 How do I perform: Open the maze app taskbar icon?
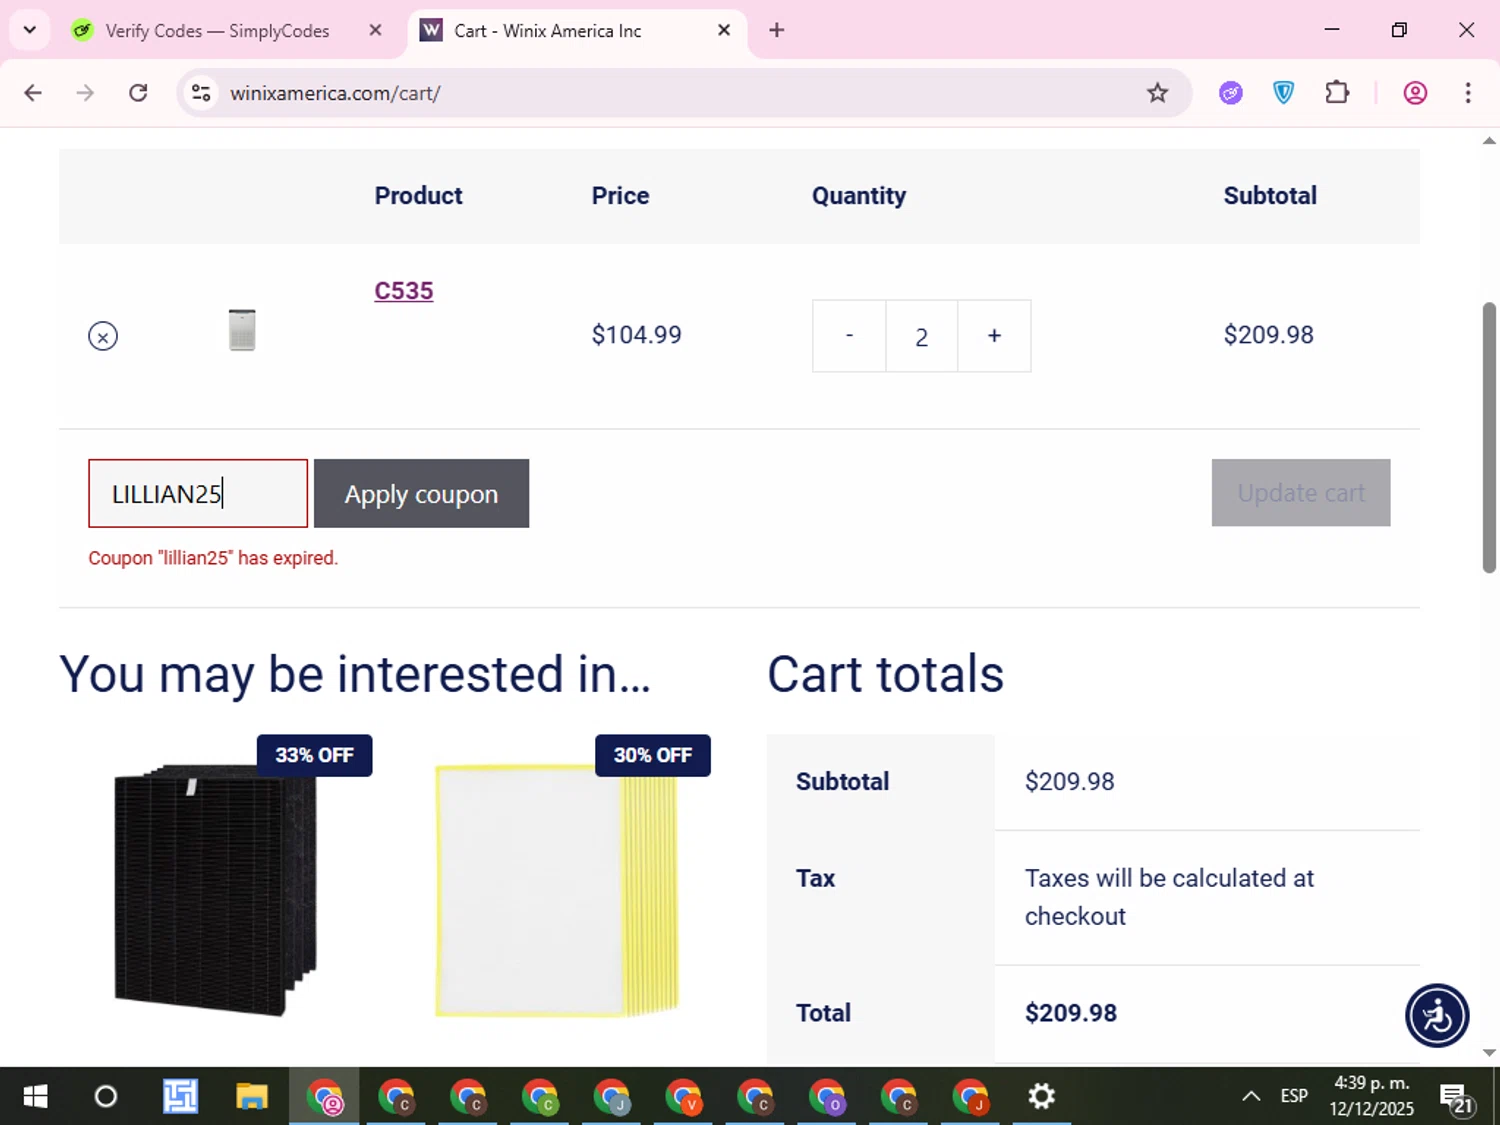coord(180,1097)
